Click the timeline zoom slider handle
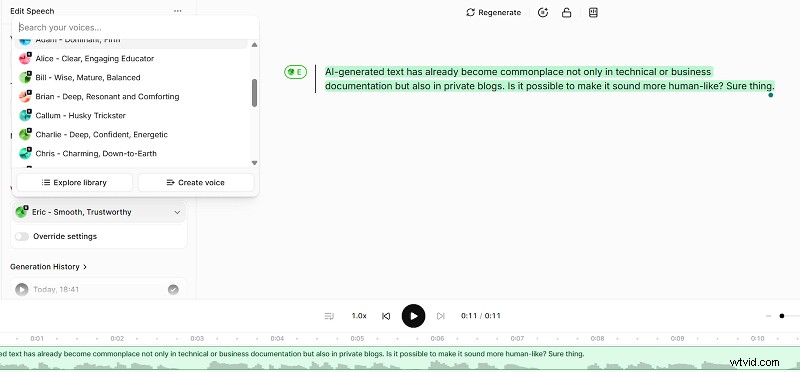 pos(782,316)
